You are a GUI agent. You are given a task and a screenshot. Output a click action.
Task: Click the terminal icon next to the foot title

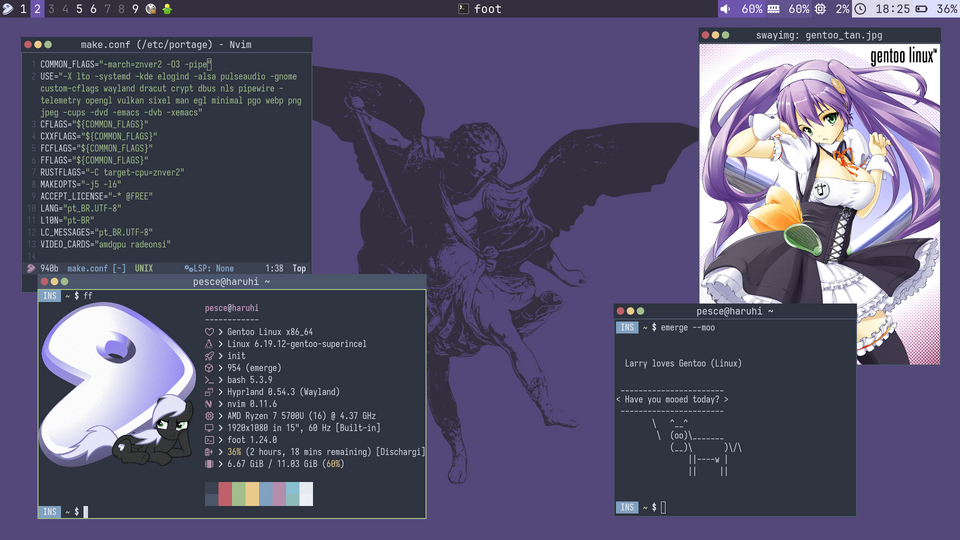[462, 9]
